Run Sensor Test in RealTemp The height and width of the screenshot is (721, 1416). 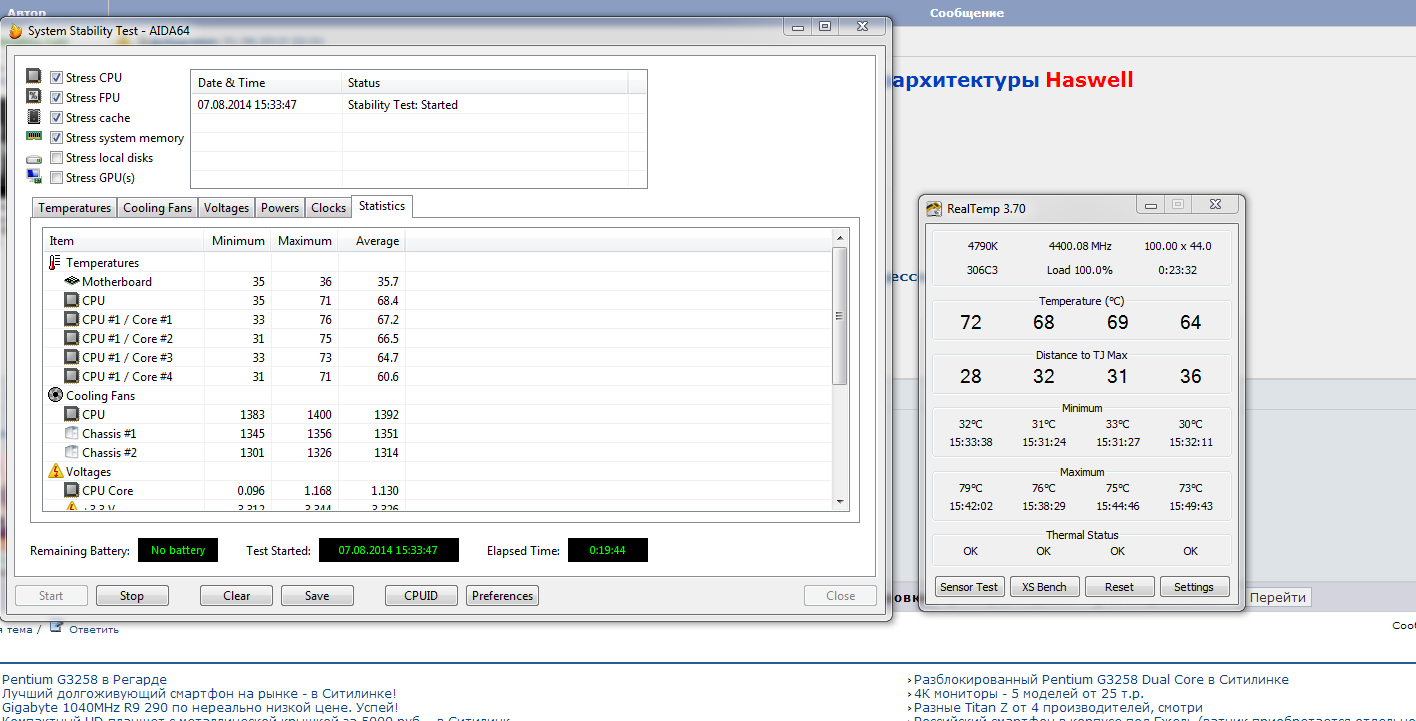969,587
